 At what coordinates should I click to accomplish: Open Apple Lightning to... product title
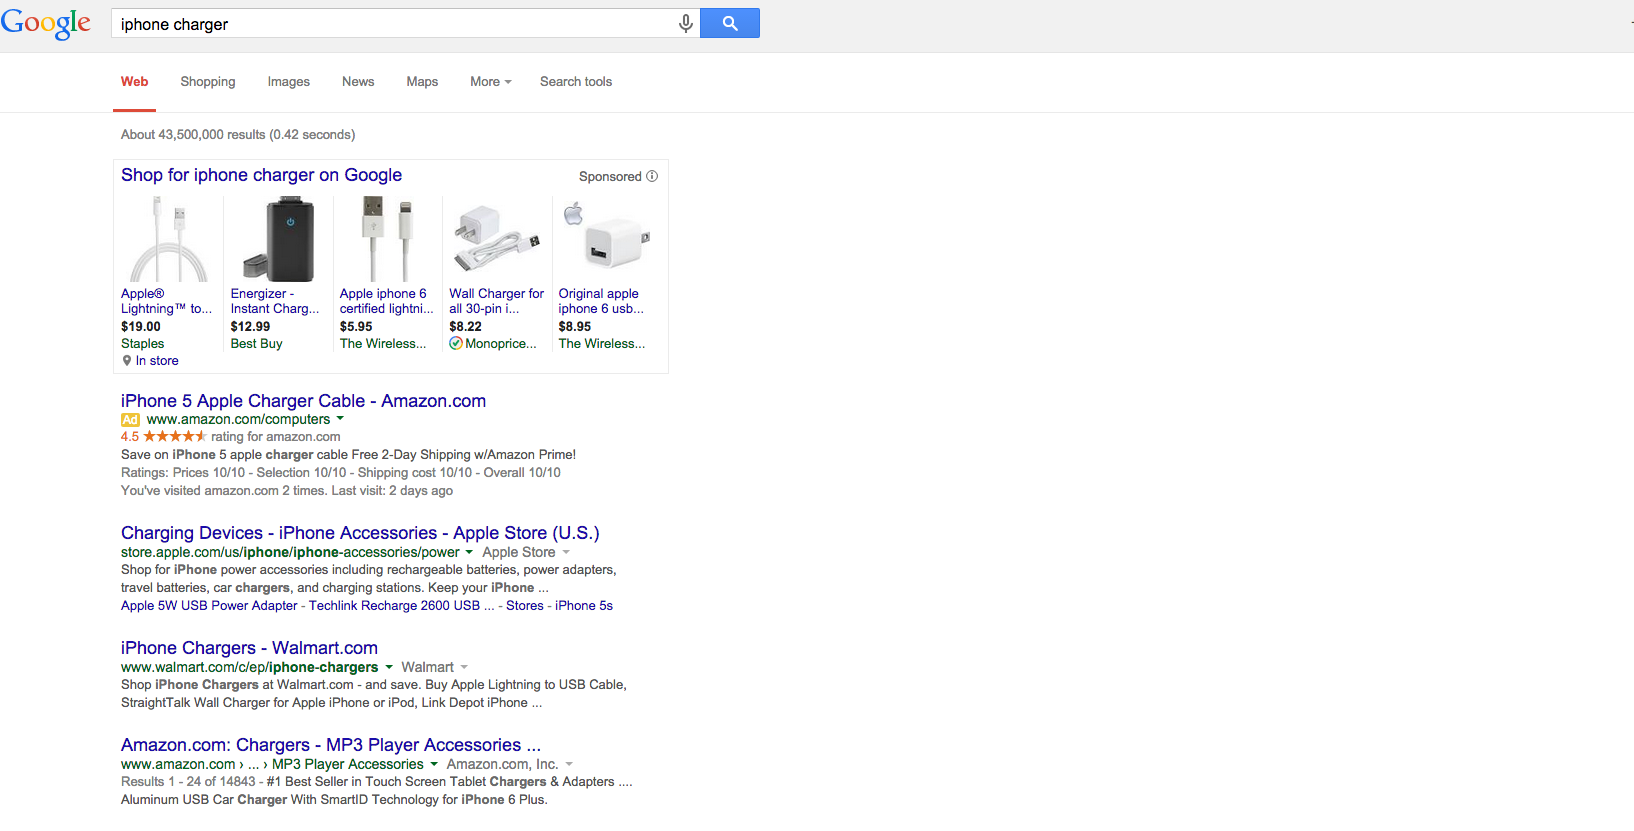166,301
